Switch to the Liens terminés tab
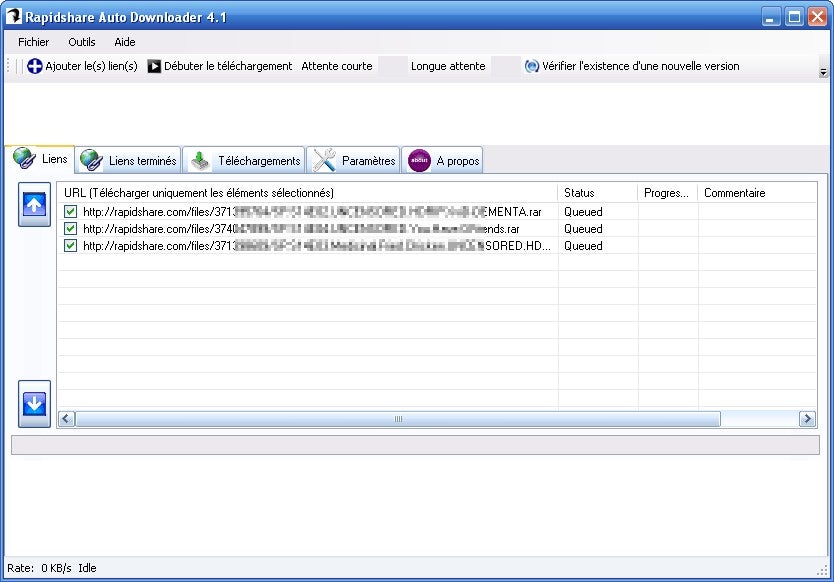 coord(128,160)
